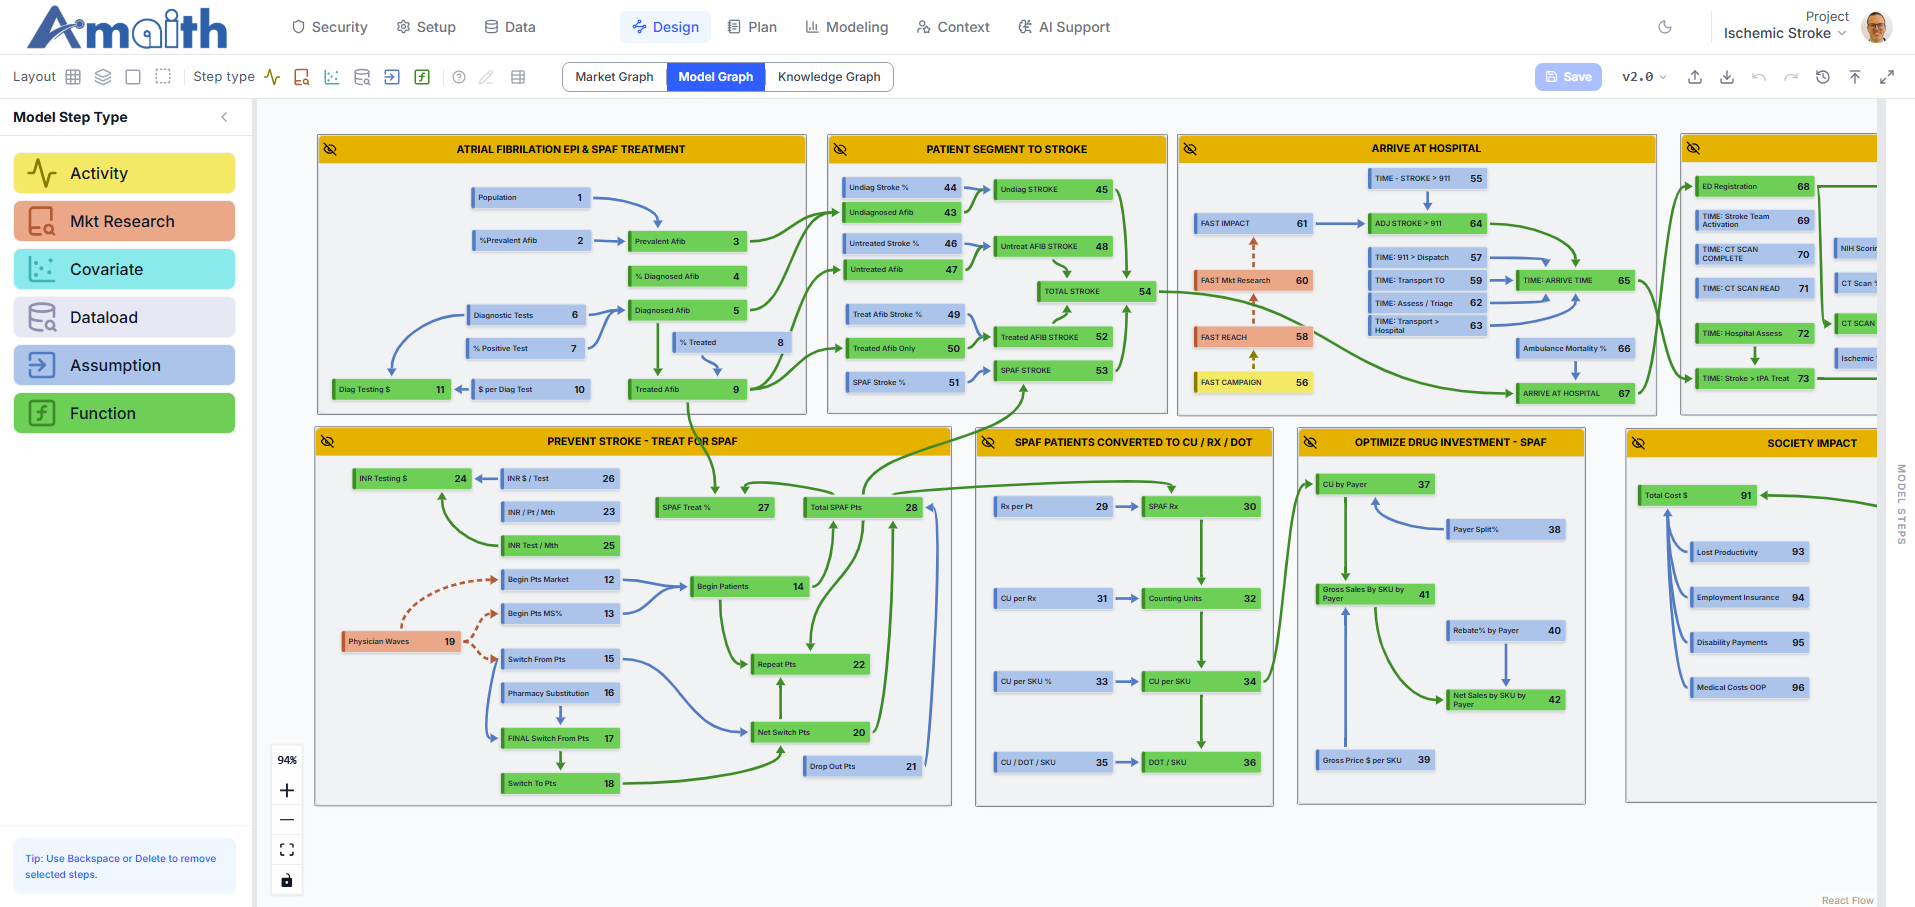
Task: Pick the Assumption arrow step type icon
Action: [x=392, y=77]
